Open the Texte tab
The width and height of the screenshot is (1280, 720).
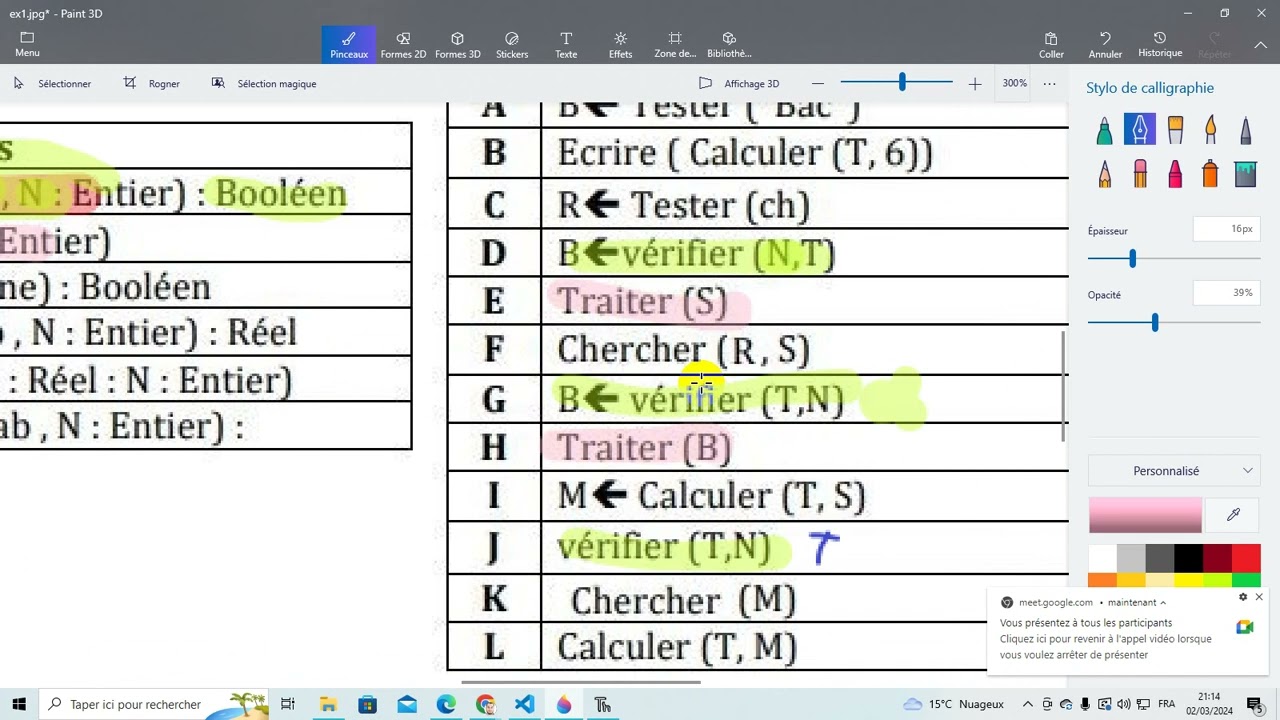pyautogui.click(x=566, y=44)
